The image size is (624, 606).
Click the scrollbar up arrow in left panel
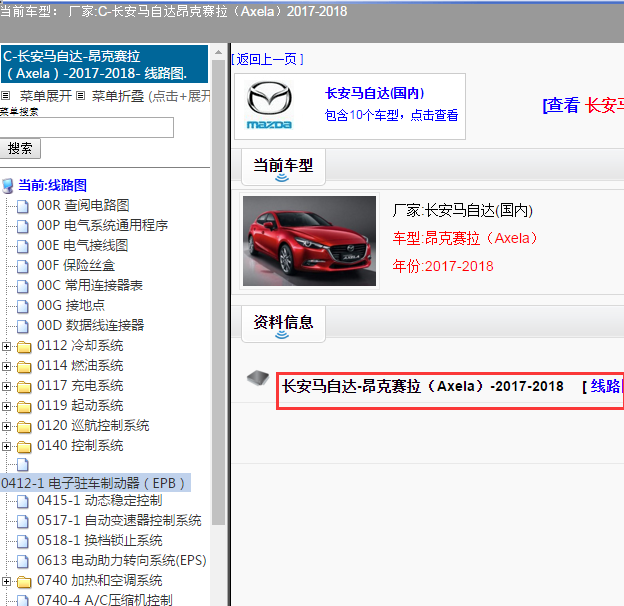pyautogui.click(x=218, y=52)
